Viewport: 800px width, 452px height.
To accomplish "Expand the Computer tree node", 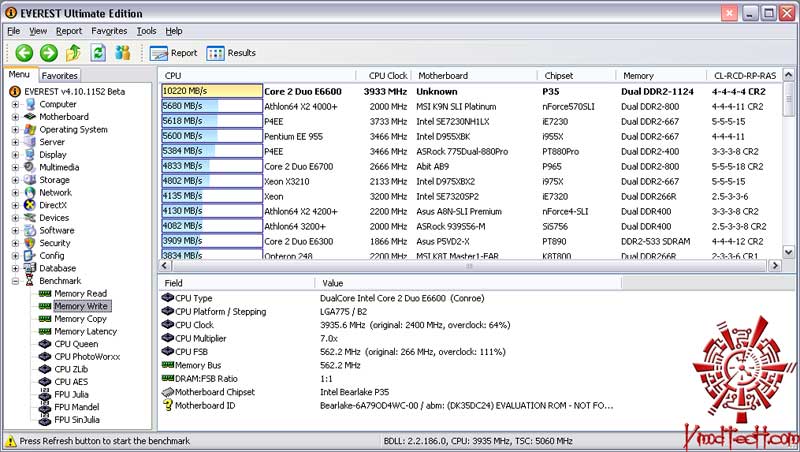I will (x=15, y=104).
